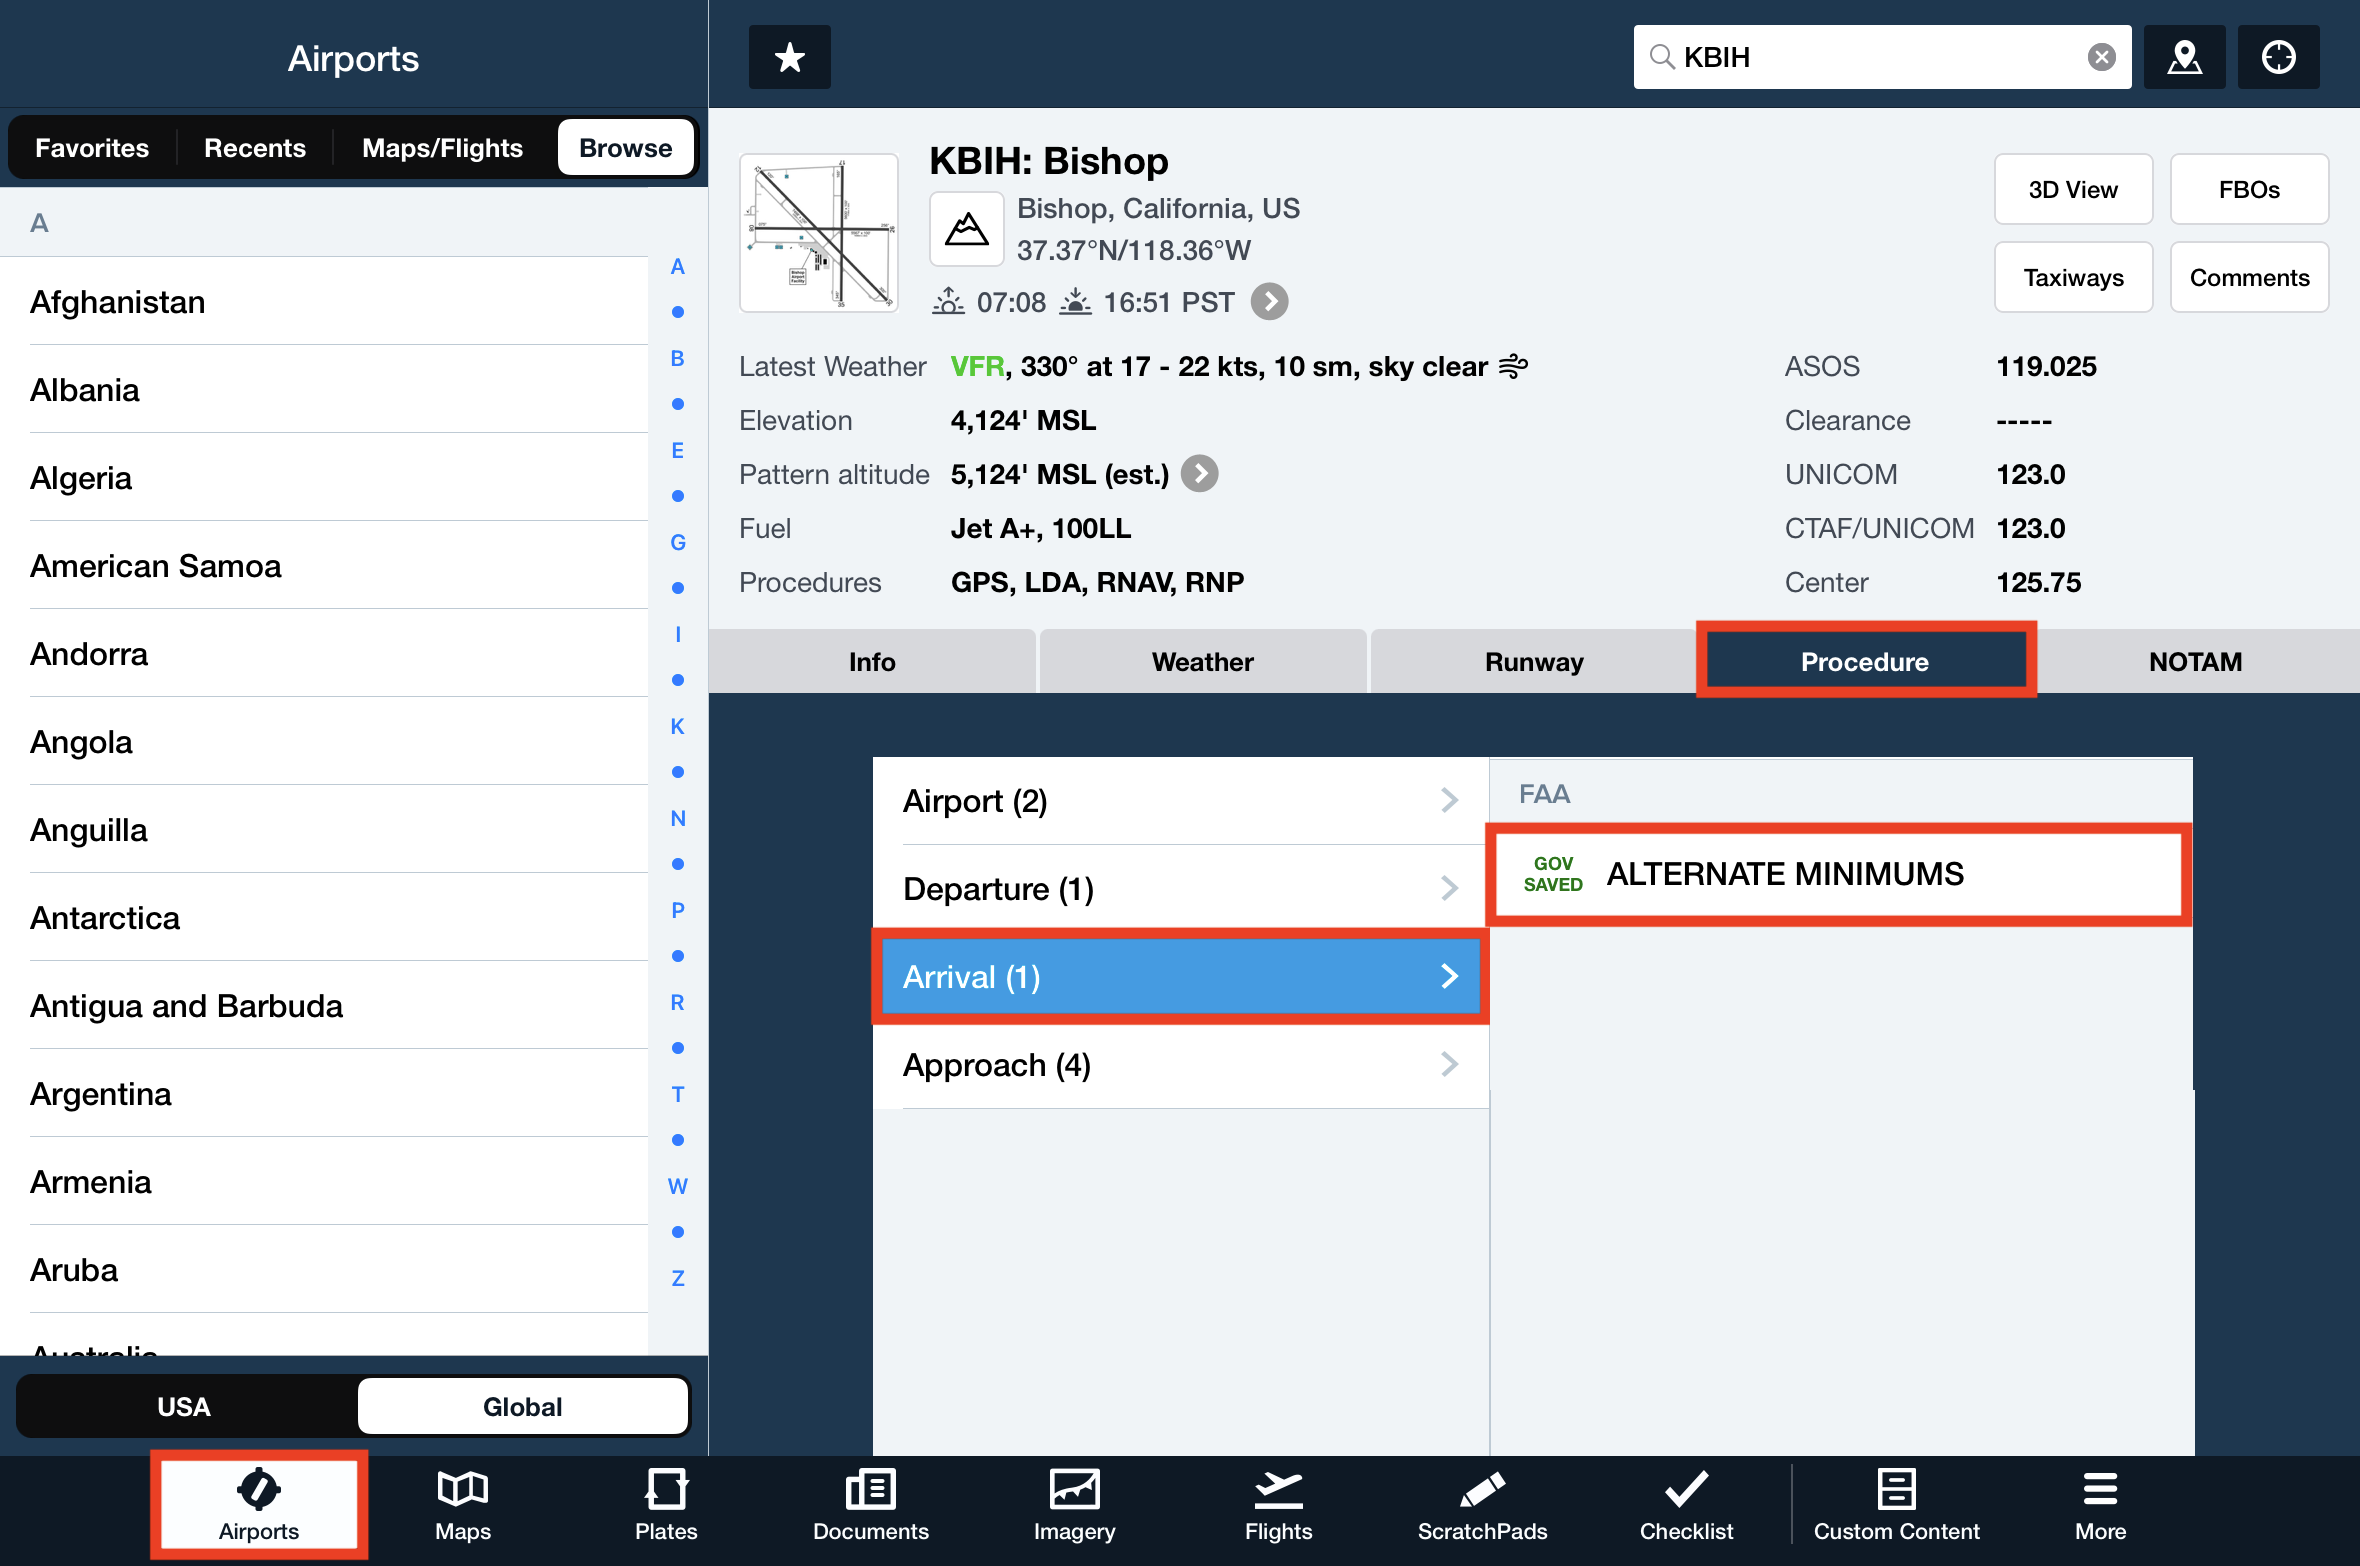Open the Comments button
This screenshot has width=2360, height=1566.
pos(2250,278)
